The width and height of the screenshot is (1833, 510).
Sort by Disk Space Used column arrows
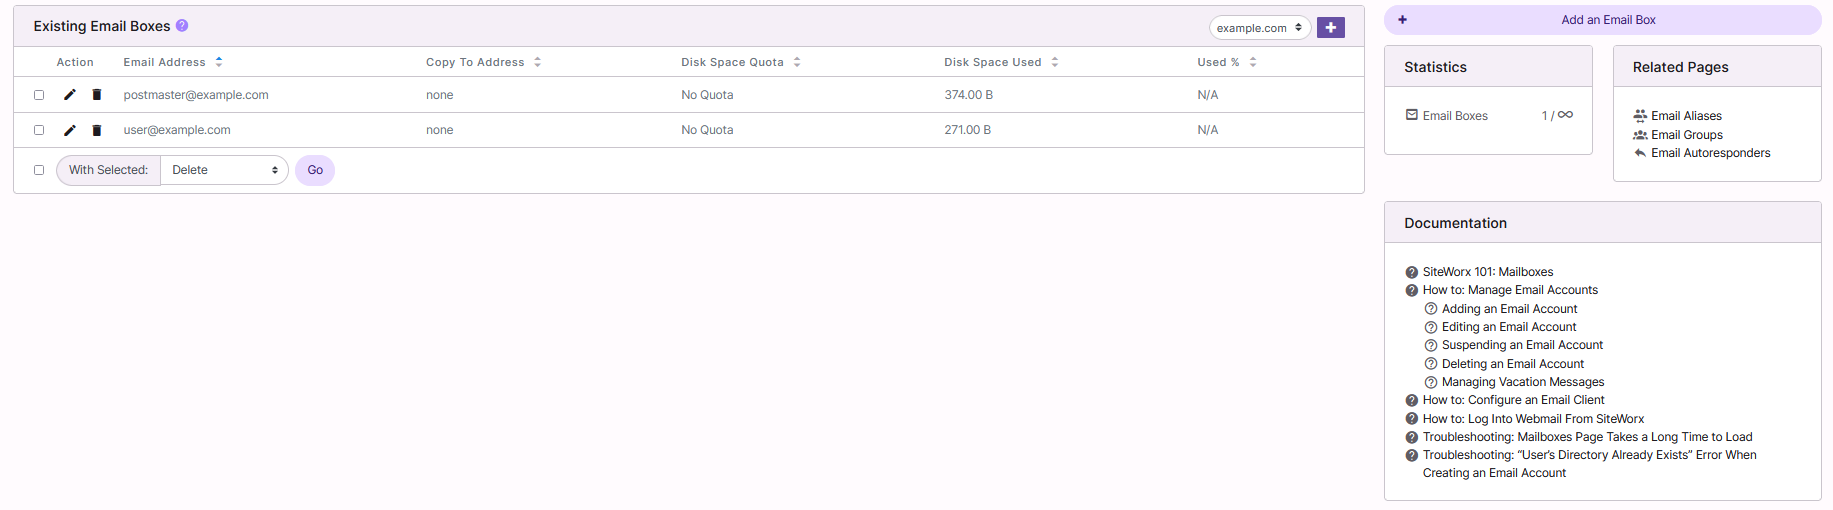[1055, 62]
